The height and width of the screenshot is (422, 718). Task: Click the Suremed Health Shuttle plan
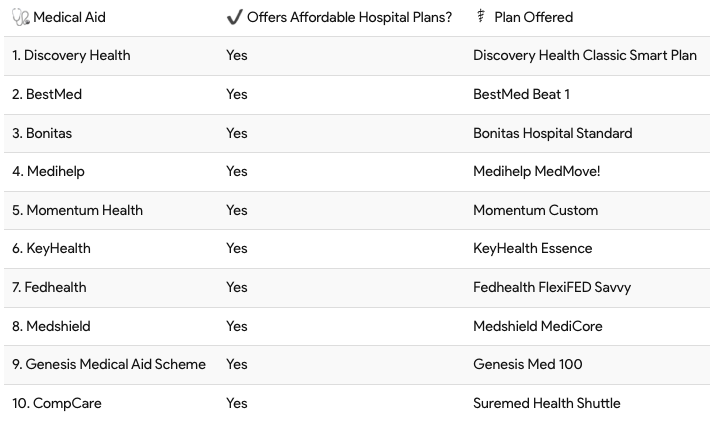[546, 404]
